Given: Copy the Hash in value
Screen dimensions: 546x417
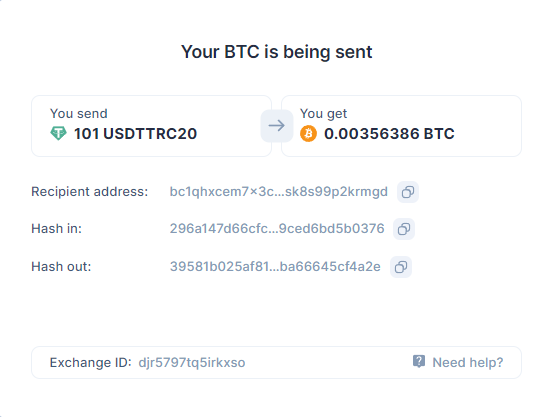Looking at the screenshot, I should (404, 229).
